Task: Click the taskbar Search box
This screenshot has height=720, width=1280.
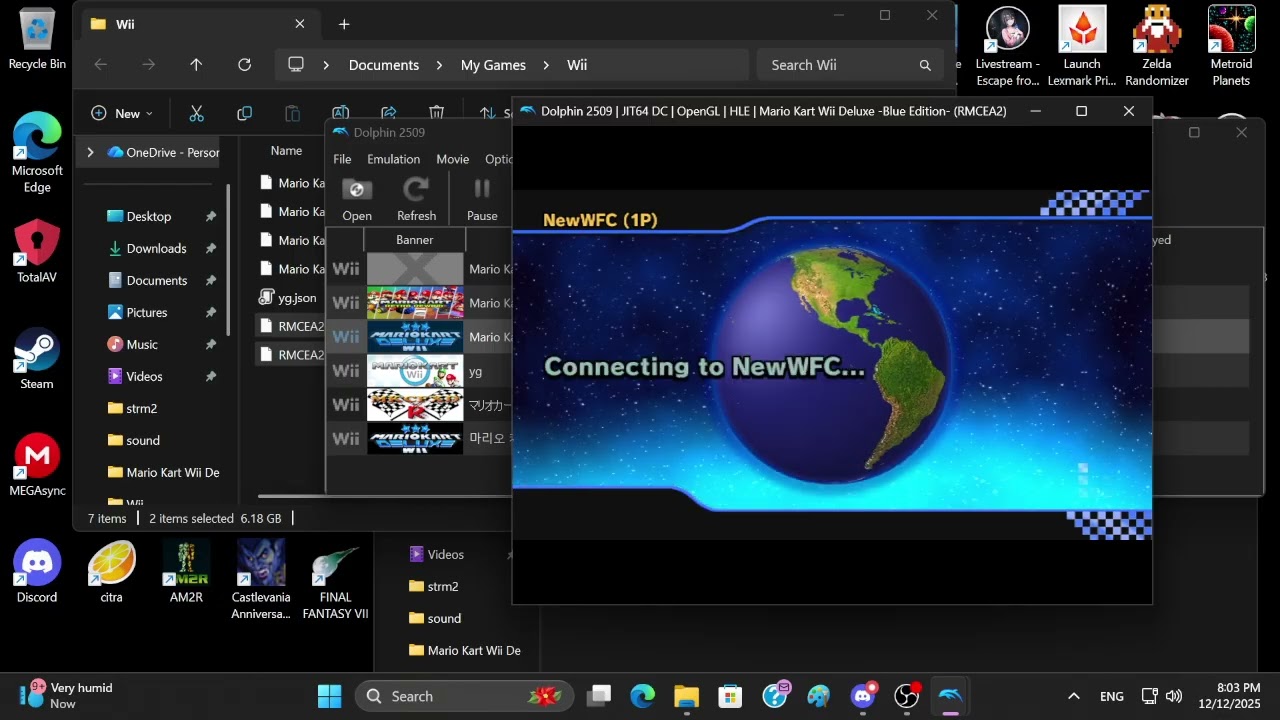Action: (x=464, y=696)
